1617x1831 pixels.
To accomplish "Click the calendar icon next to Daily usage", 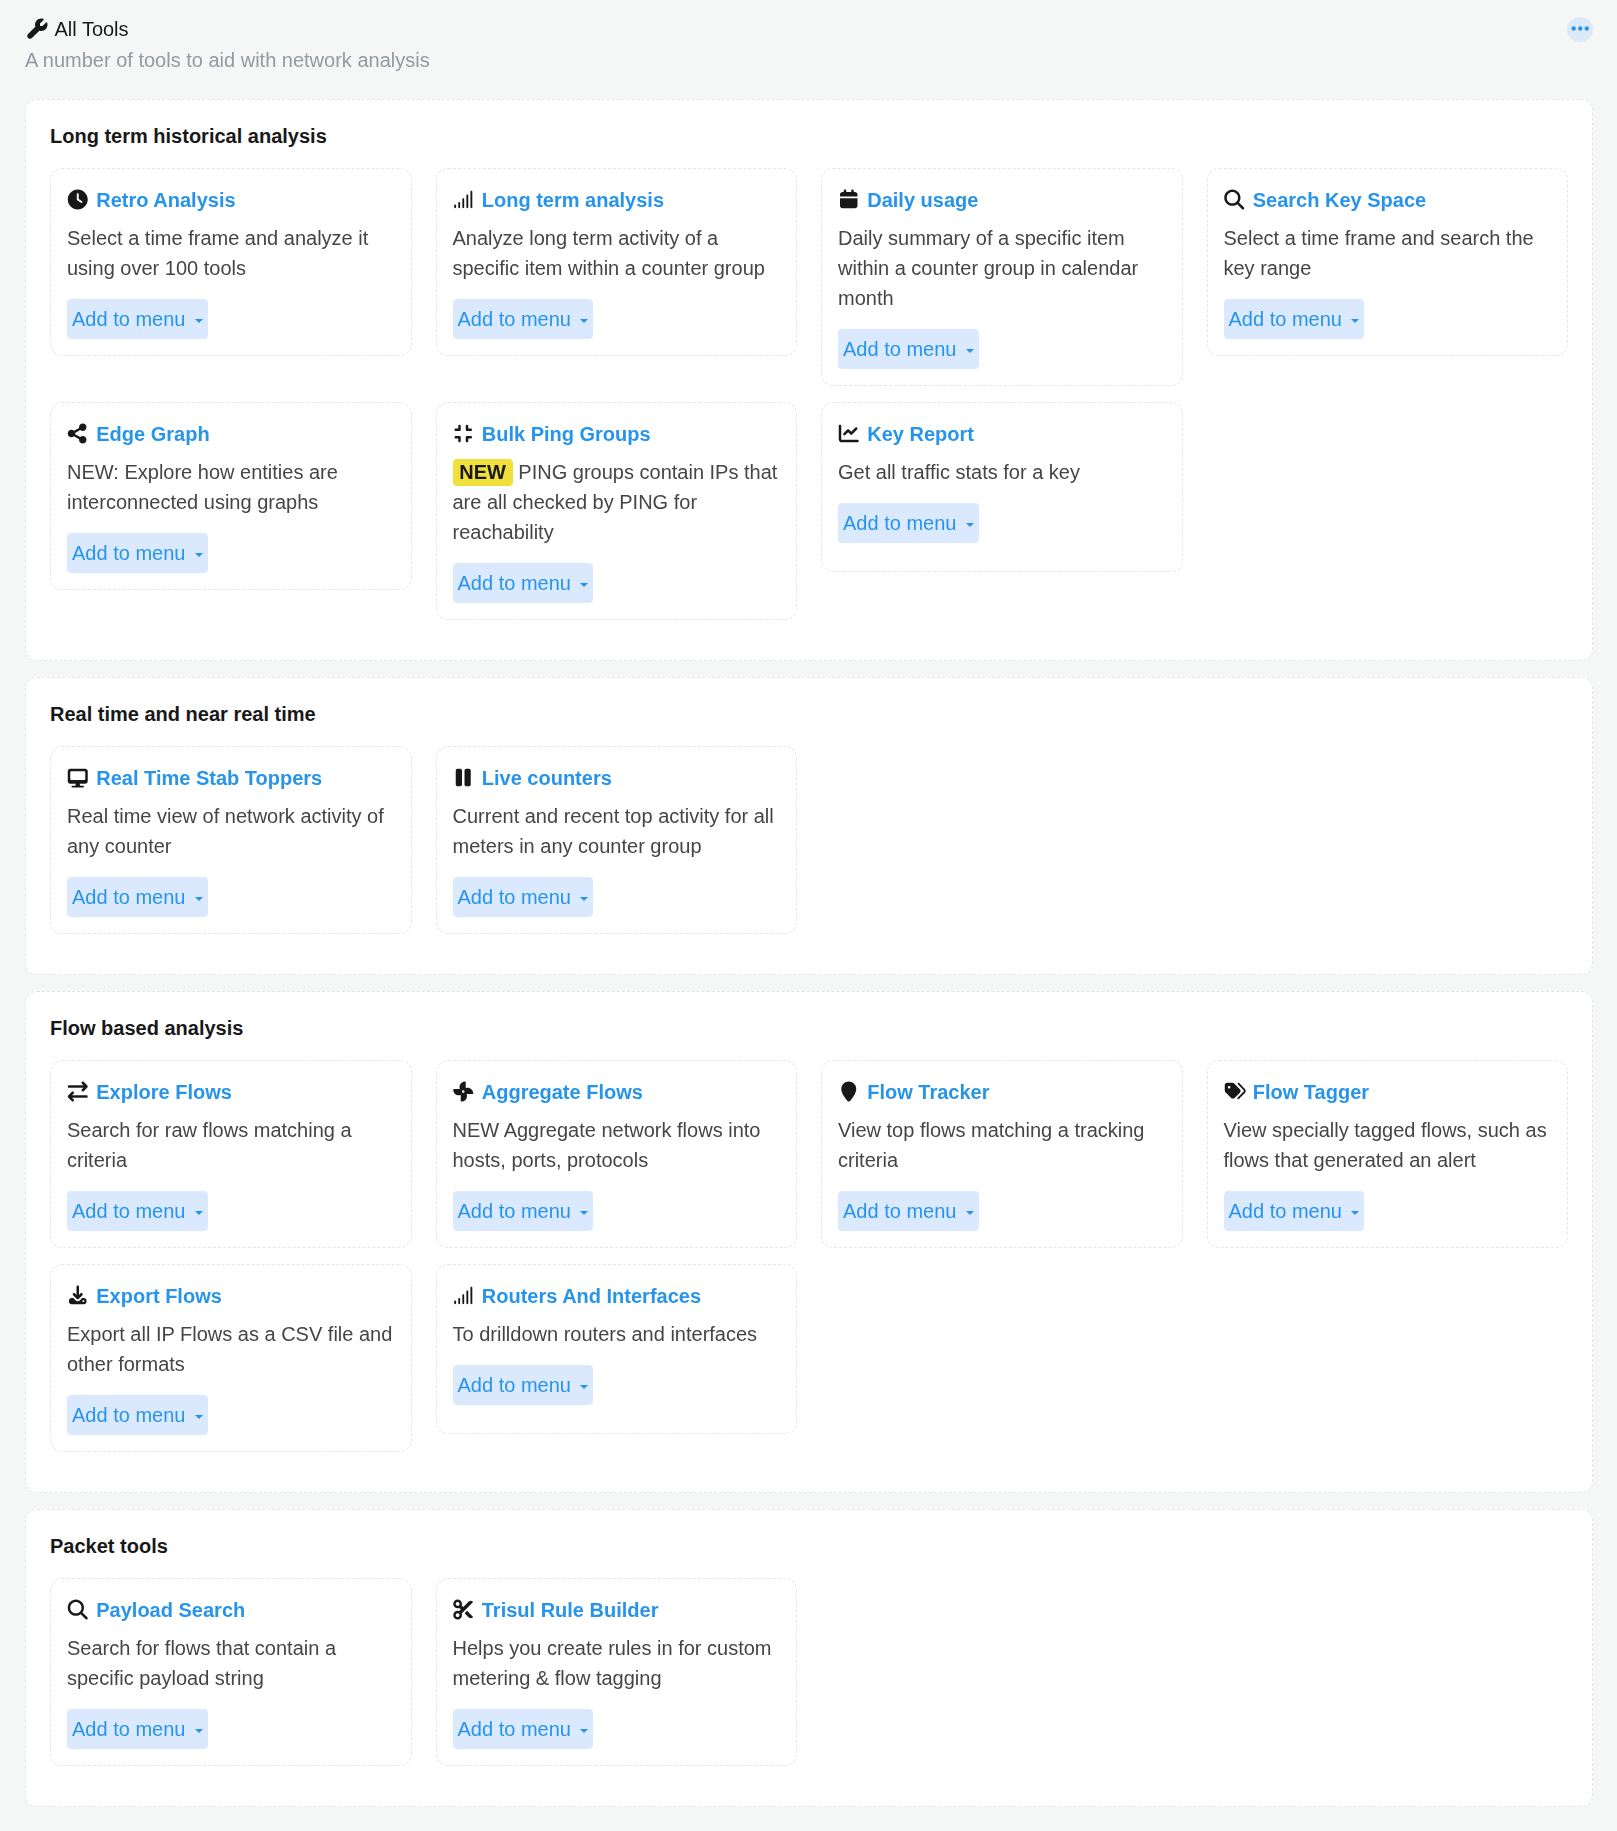I will coord(848,200).
